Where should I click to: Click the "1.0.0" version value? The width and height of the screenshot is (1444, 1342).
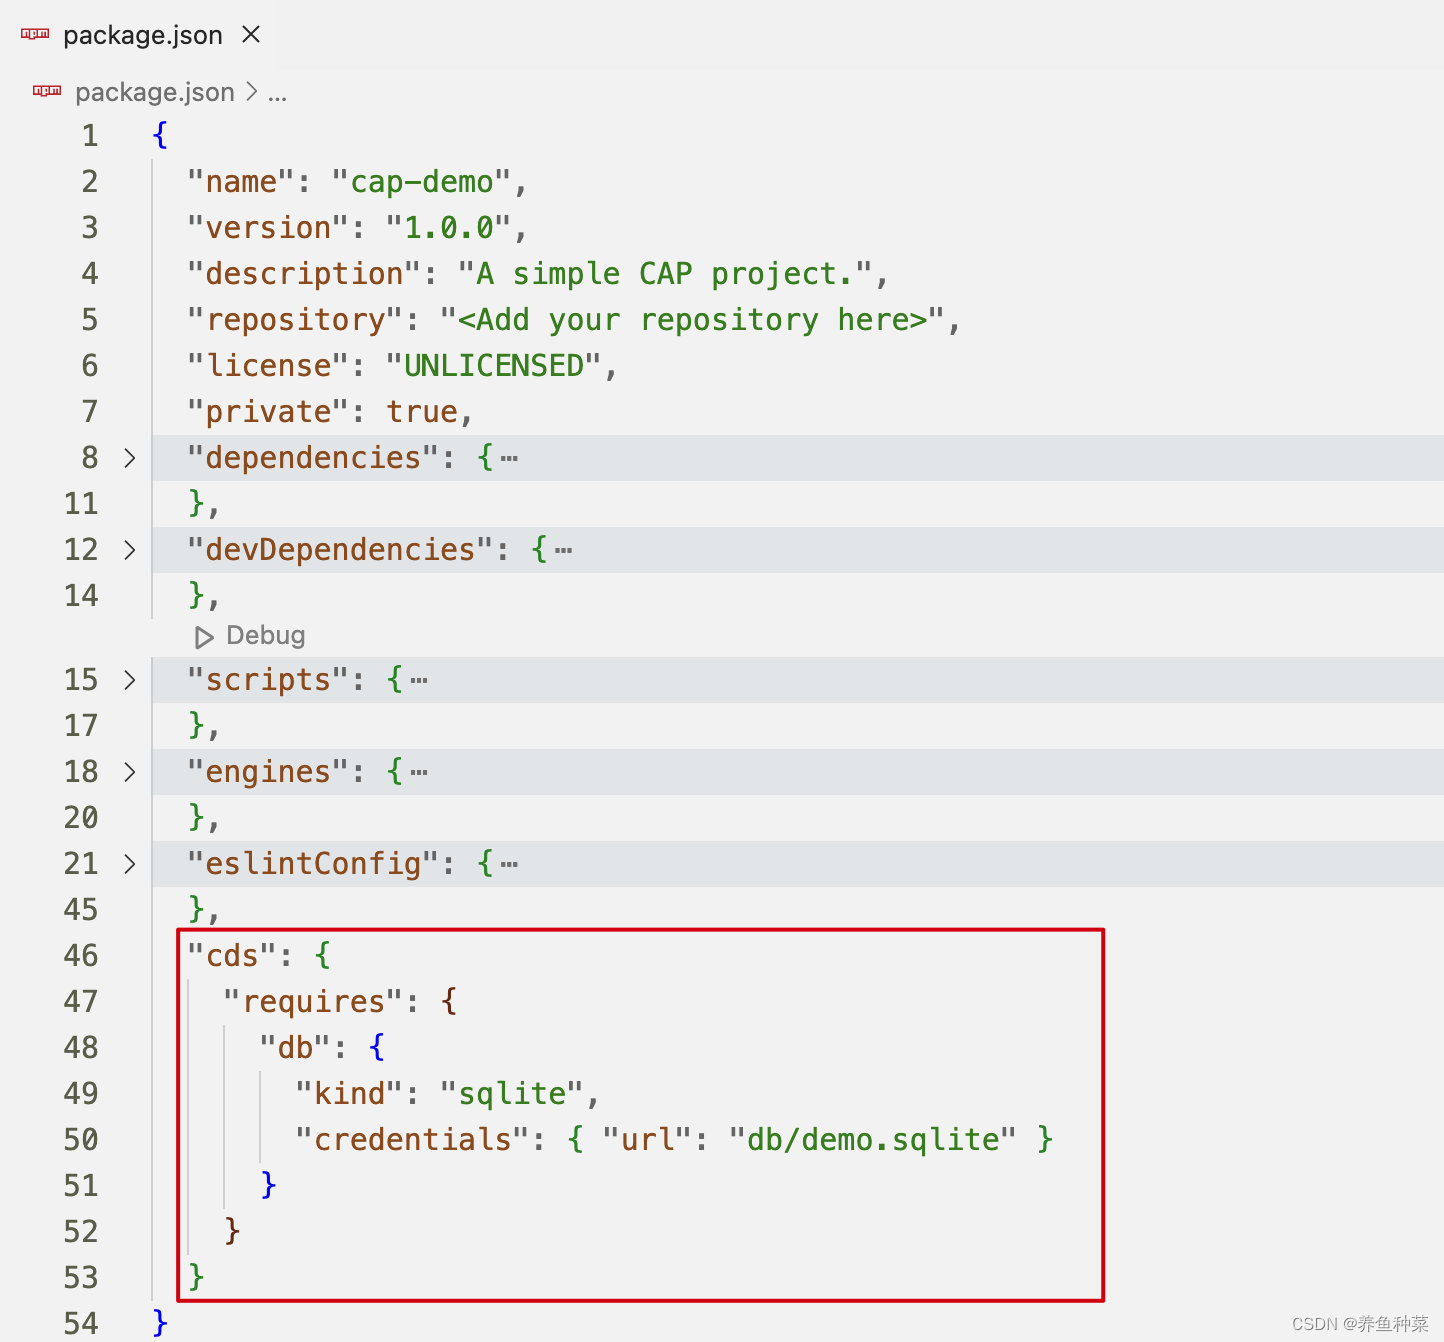pyautogui.click(x=449, y=228)
